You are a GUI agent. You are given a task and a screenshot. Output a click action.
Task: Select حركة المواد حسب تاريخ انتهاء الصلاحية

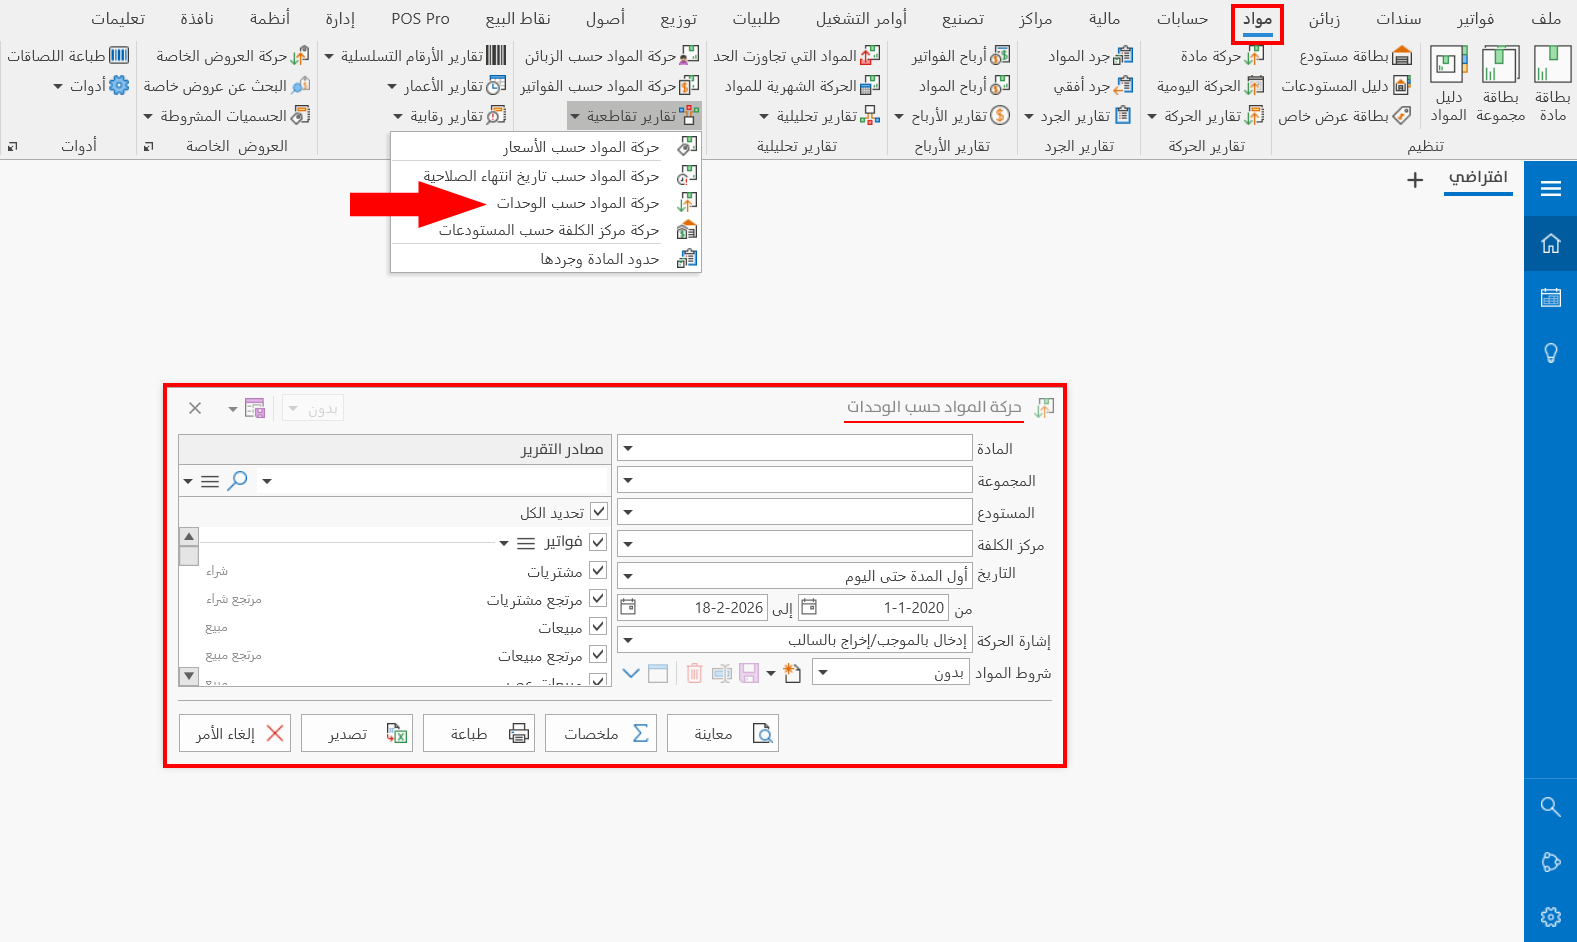click(x=546, y=176)
